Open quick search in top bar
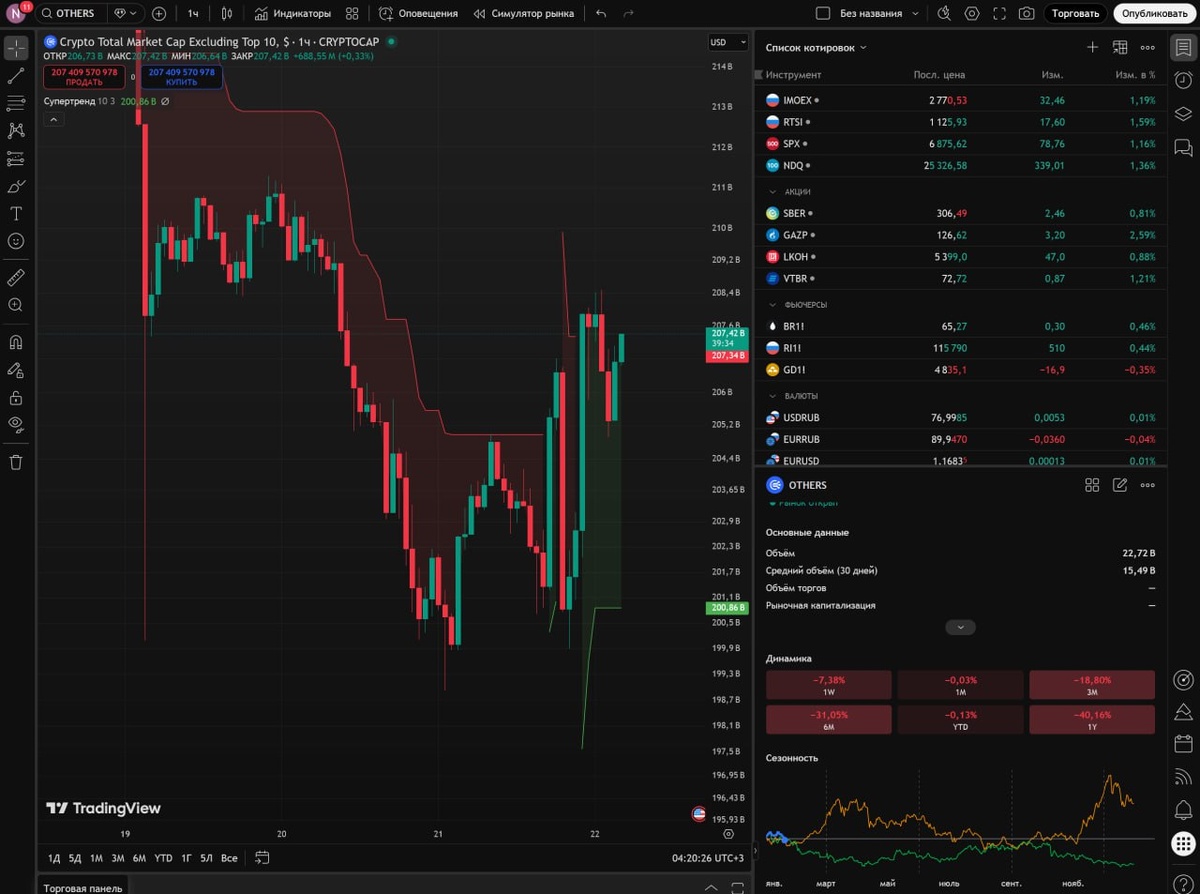The image size is (1200, 894). pos(945,14)
